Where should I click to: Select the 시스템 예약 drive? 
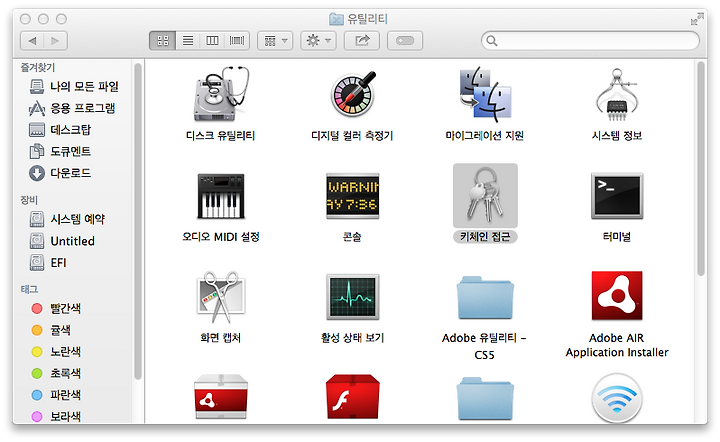pyautogui.click(x=67, y=219)
